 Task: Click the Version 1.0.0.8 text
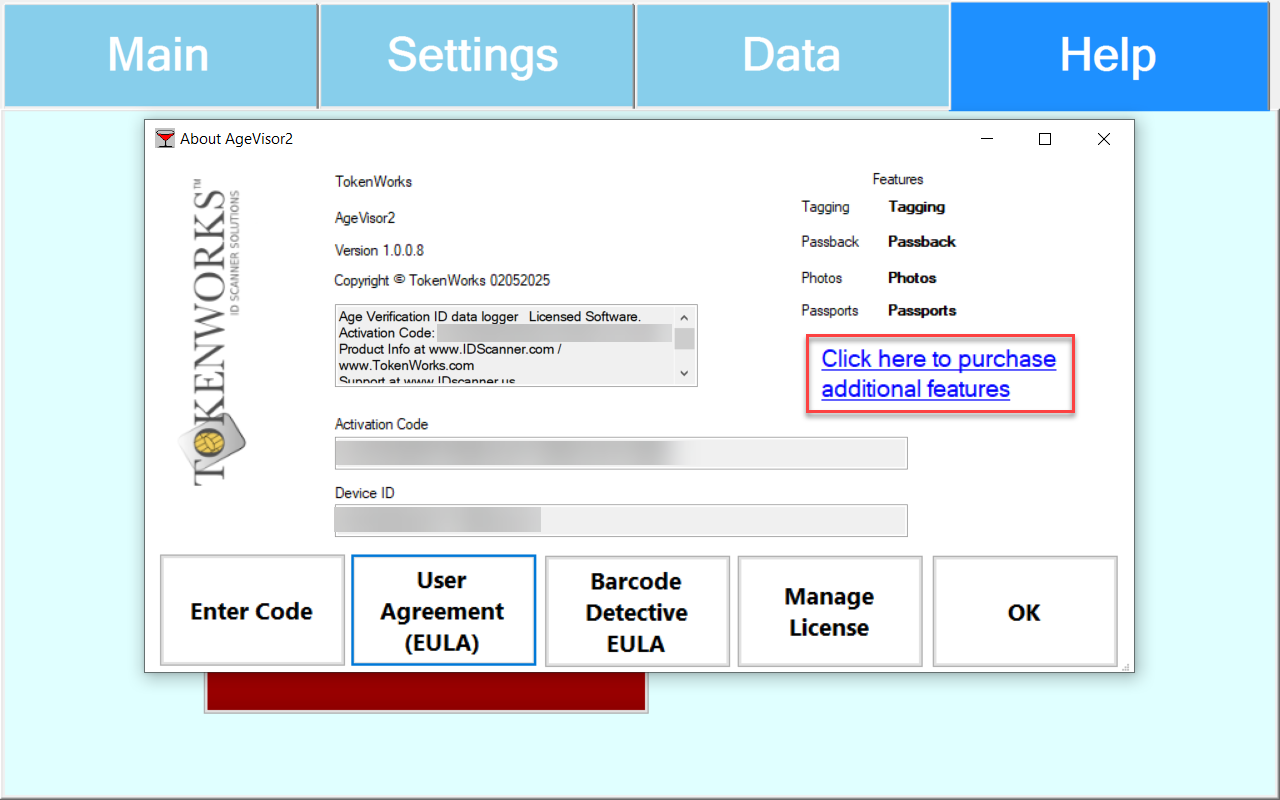(379, 250)
